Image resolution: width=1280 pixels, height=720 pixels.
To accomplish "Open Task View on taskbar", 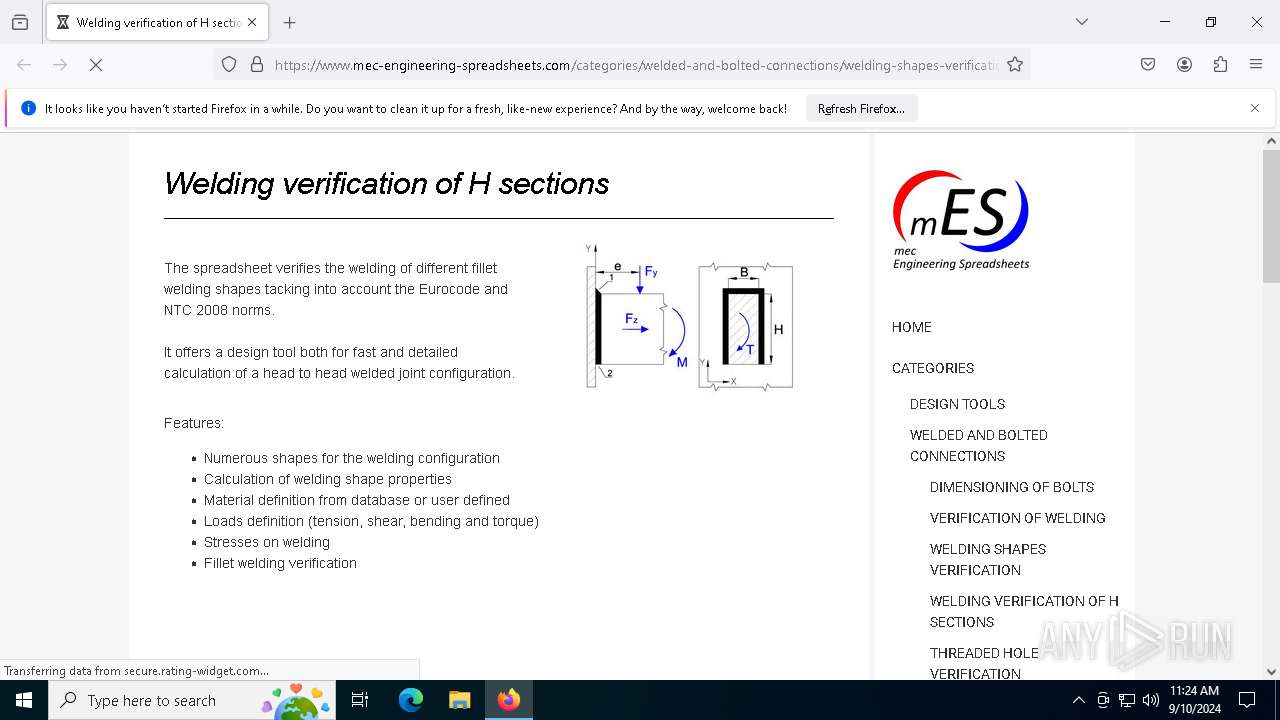I will (x=360, y=700).
